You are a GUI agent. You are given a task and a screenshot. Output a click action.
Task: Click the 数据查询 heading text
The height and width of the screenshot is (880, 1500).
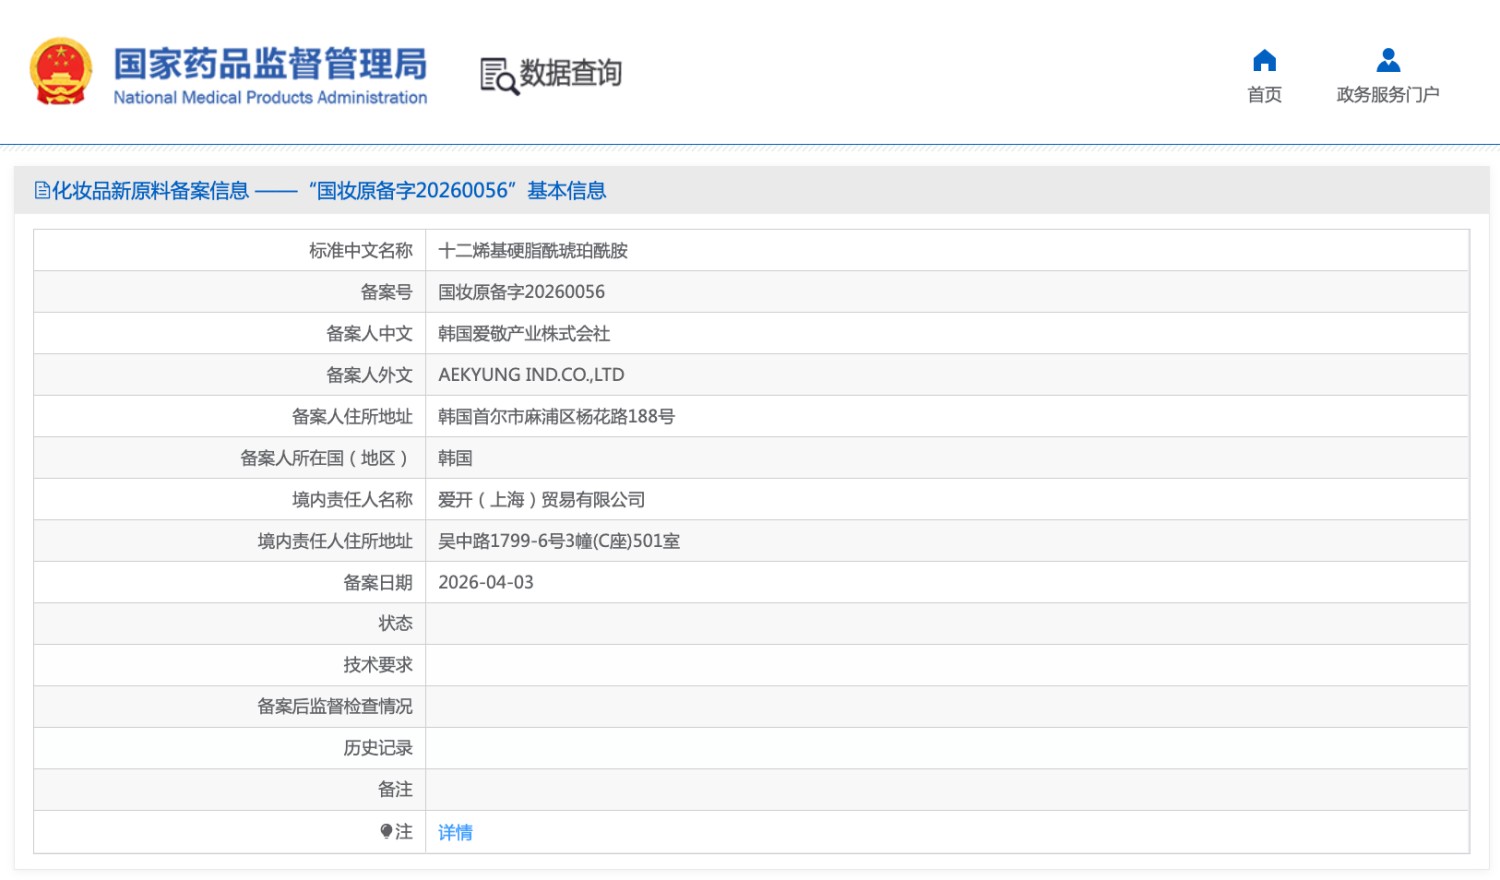570,73
